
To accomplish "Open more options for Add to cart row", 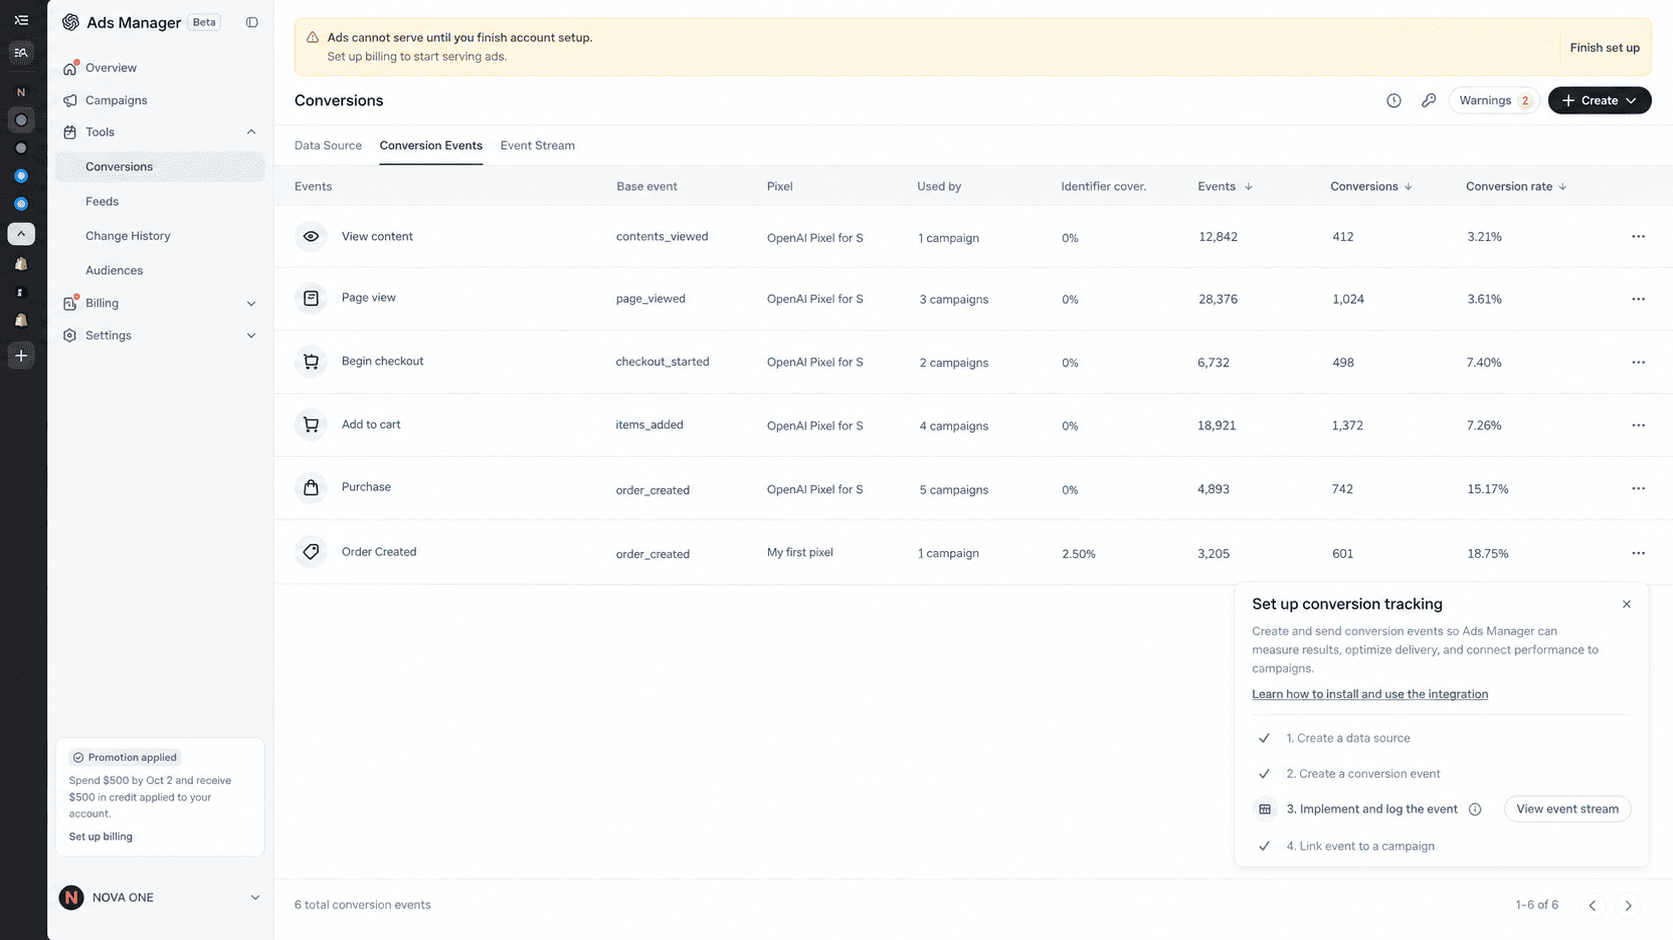I will coord(1638,425).
